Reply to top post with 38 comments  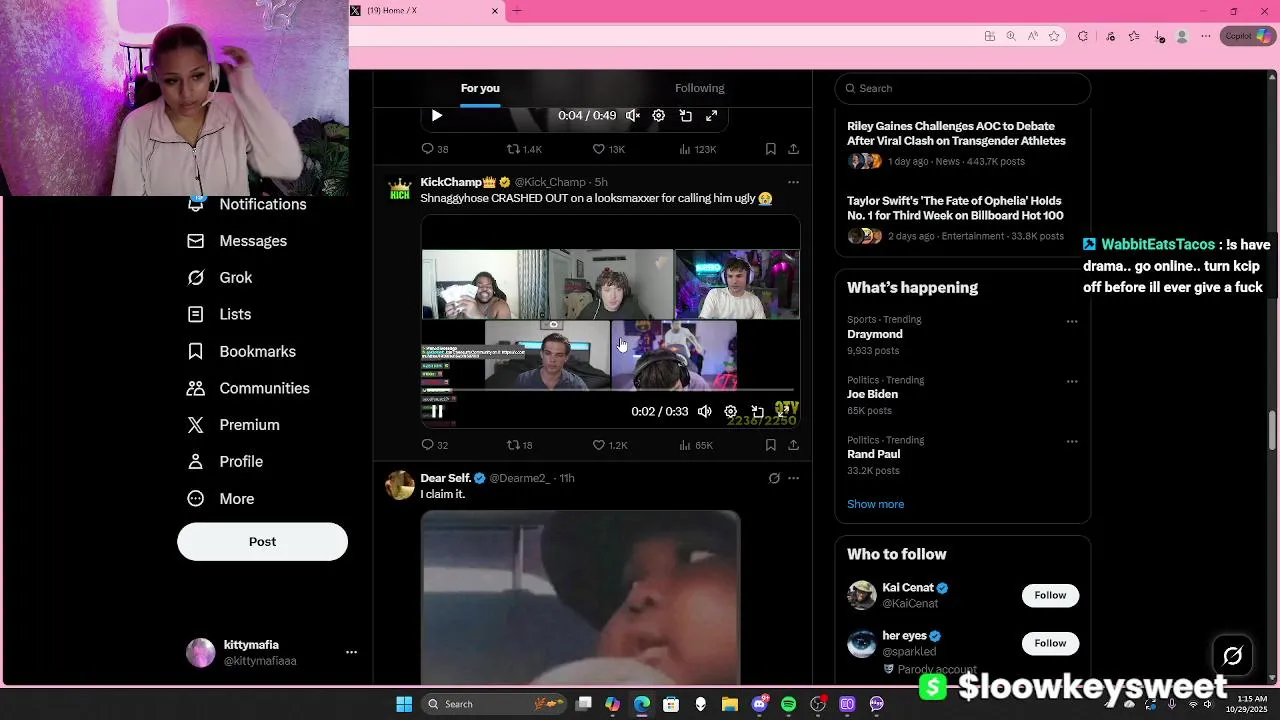(x=434, y=149)
